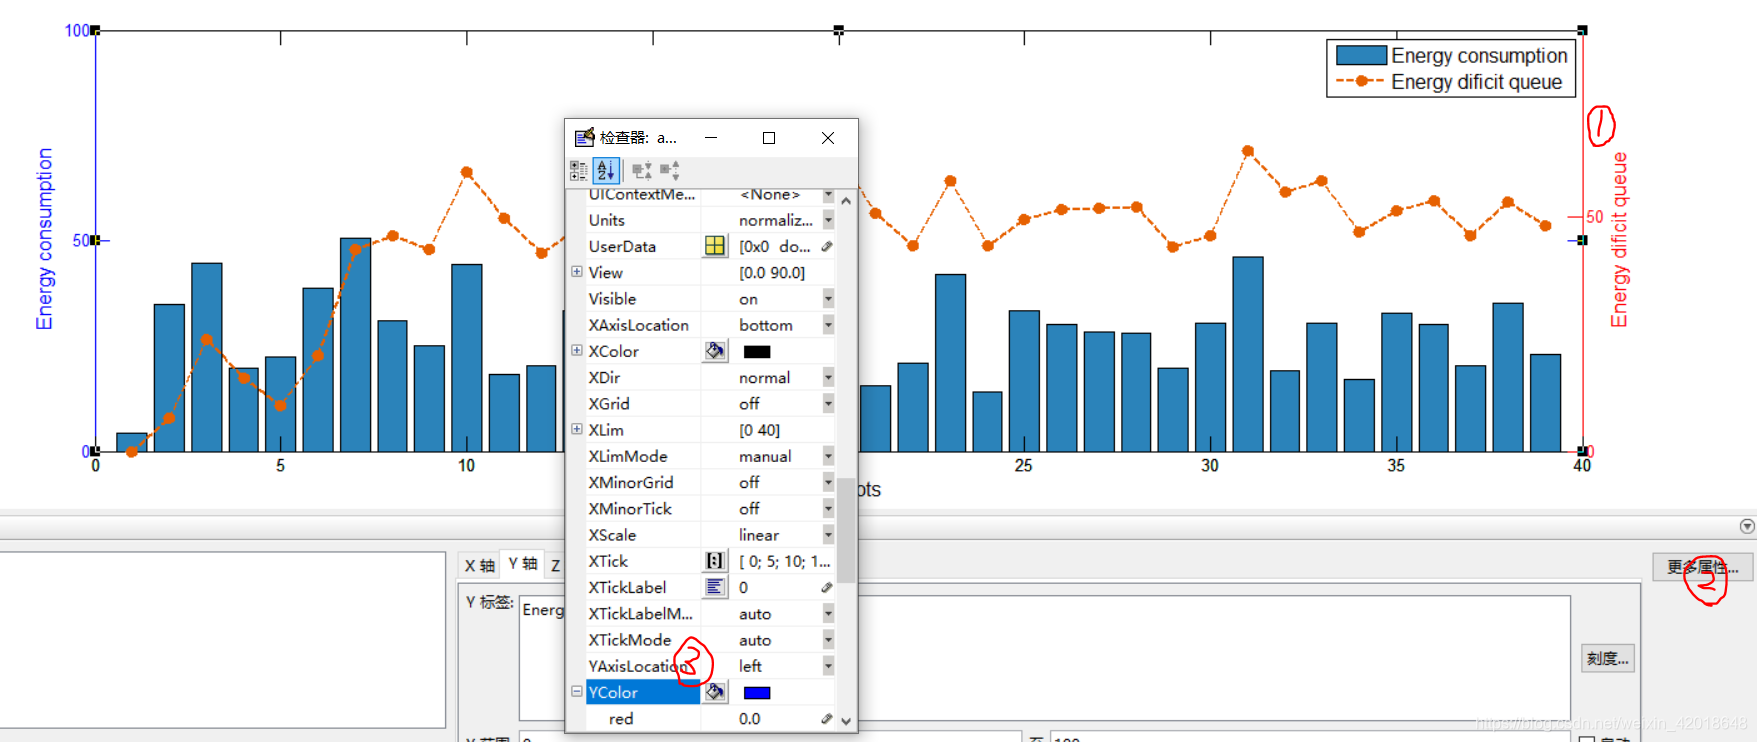Open the XLimMode dropdown arrow
The width and height of the screenshot is (1757, 742).
pyautogui.click(x=828, y=456)
